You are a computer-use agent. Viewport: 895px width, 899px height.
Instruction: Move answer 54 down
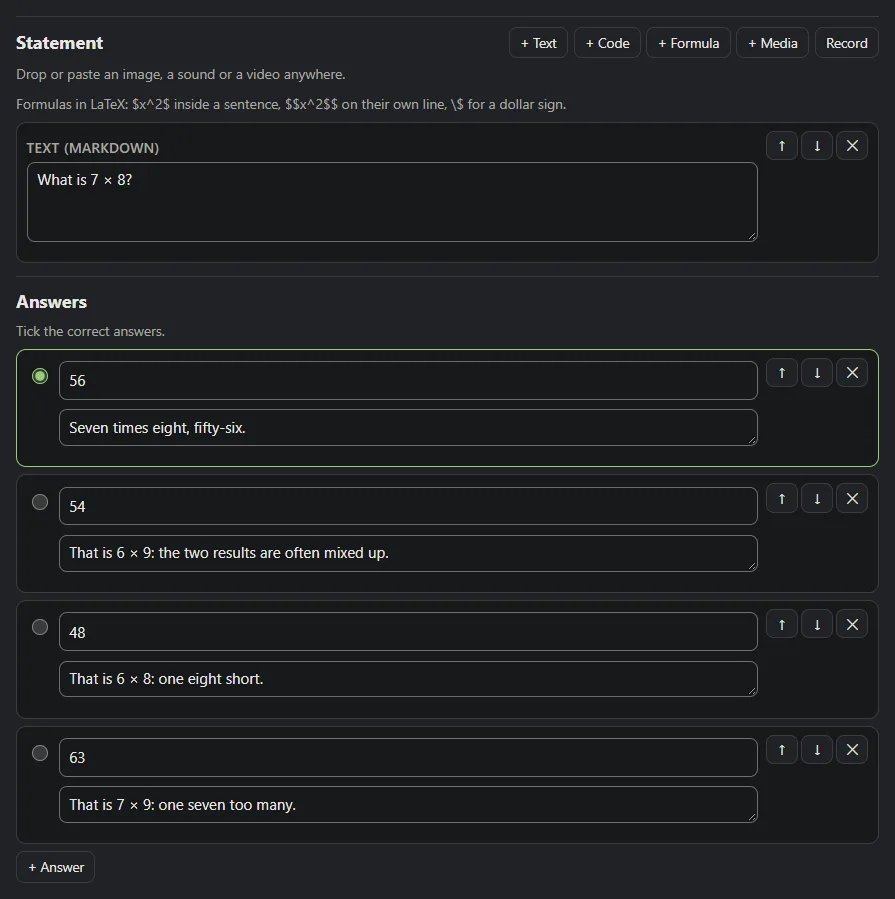click(x=817, y=499)
